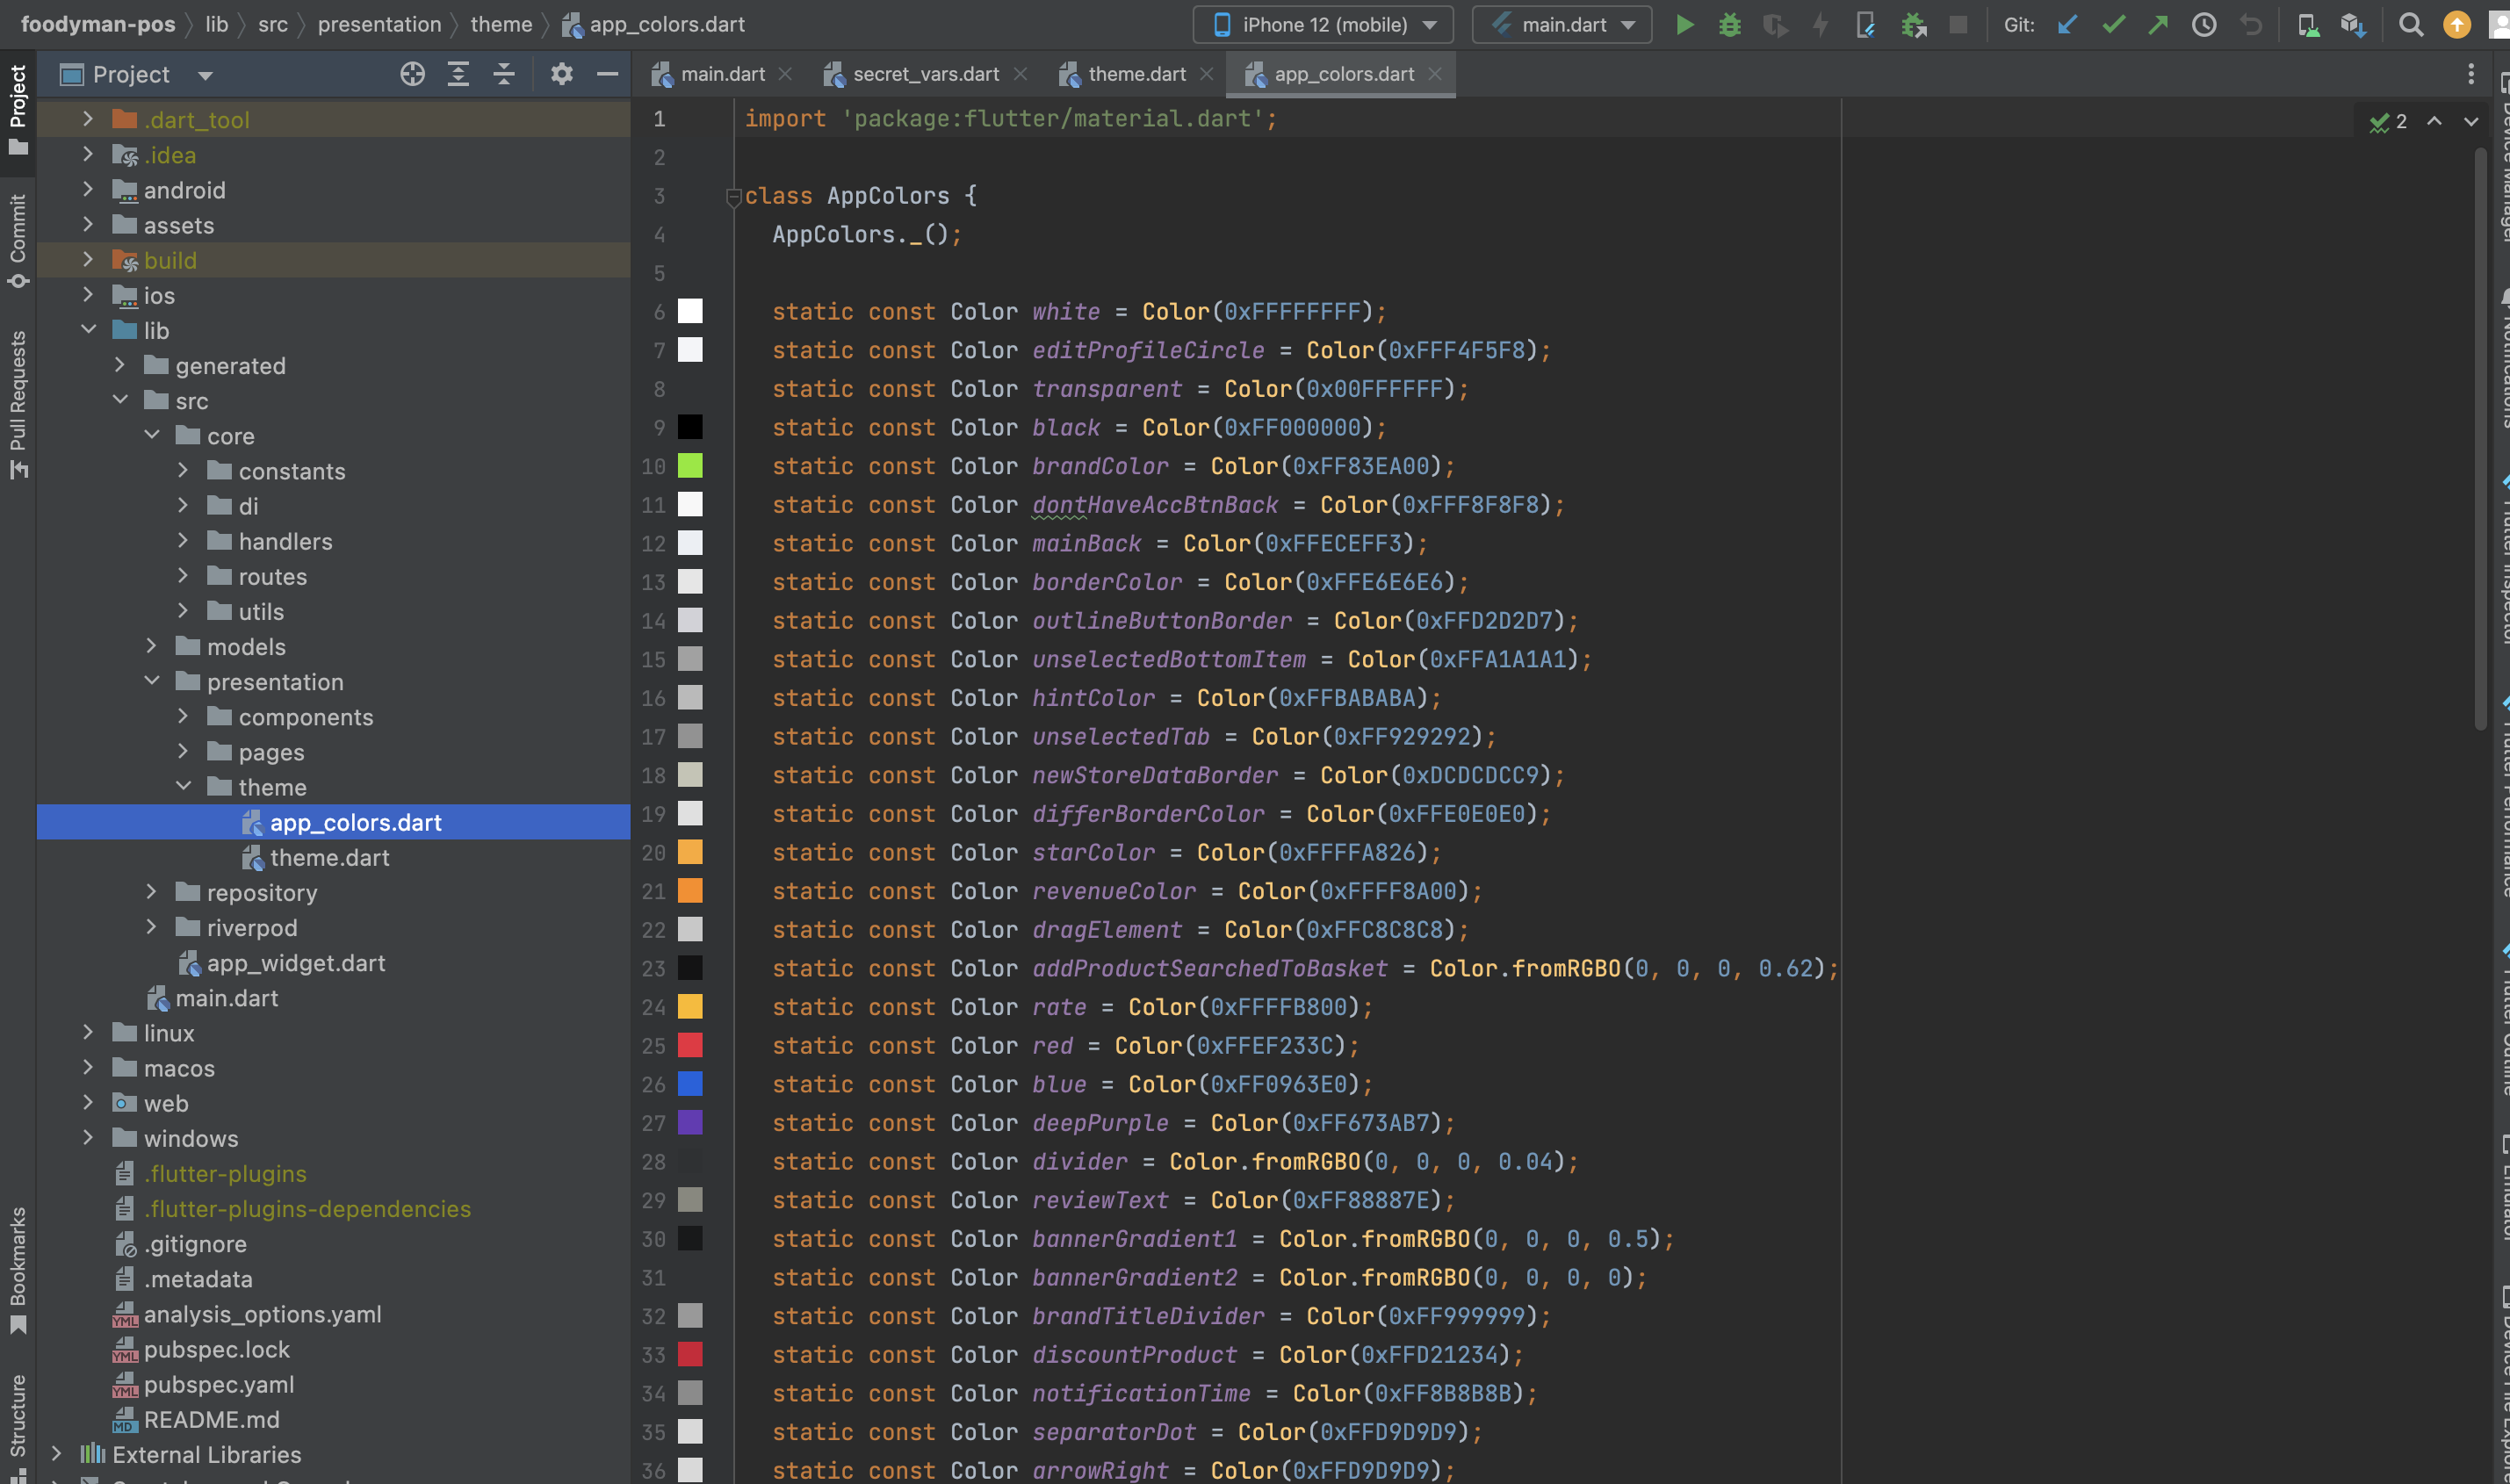This screenshot has width=2510, height=1484.
Task: Collapse the src folder
Action: 120,400
